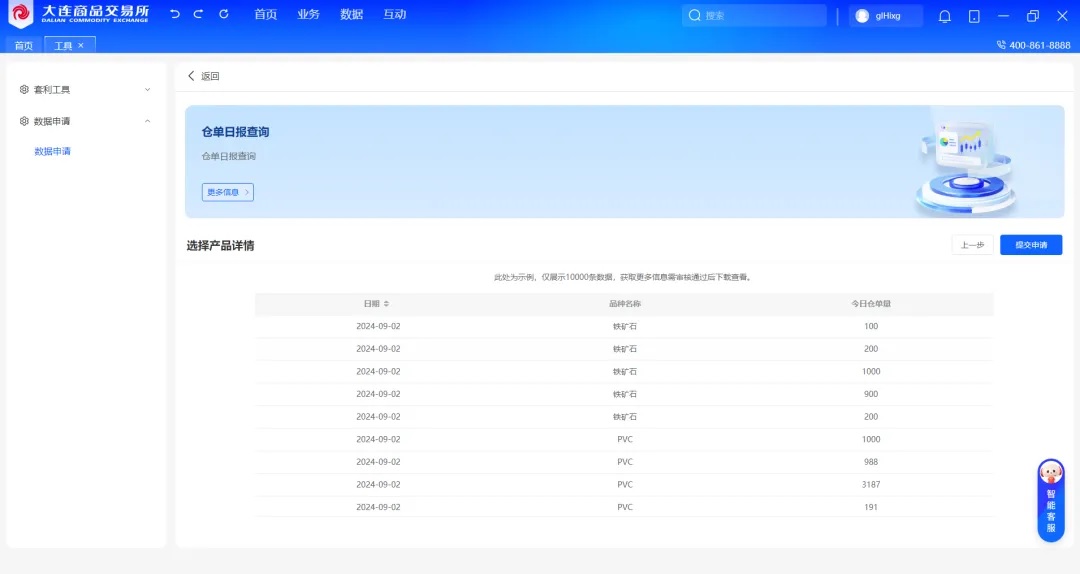Viewport: 1080px width, 574px height.
Task: Open the 智能客服 assistant
Action: [x=1050, y=500]
